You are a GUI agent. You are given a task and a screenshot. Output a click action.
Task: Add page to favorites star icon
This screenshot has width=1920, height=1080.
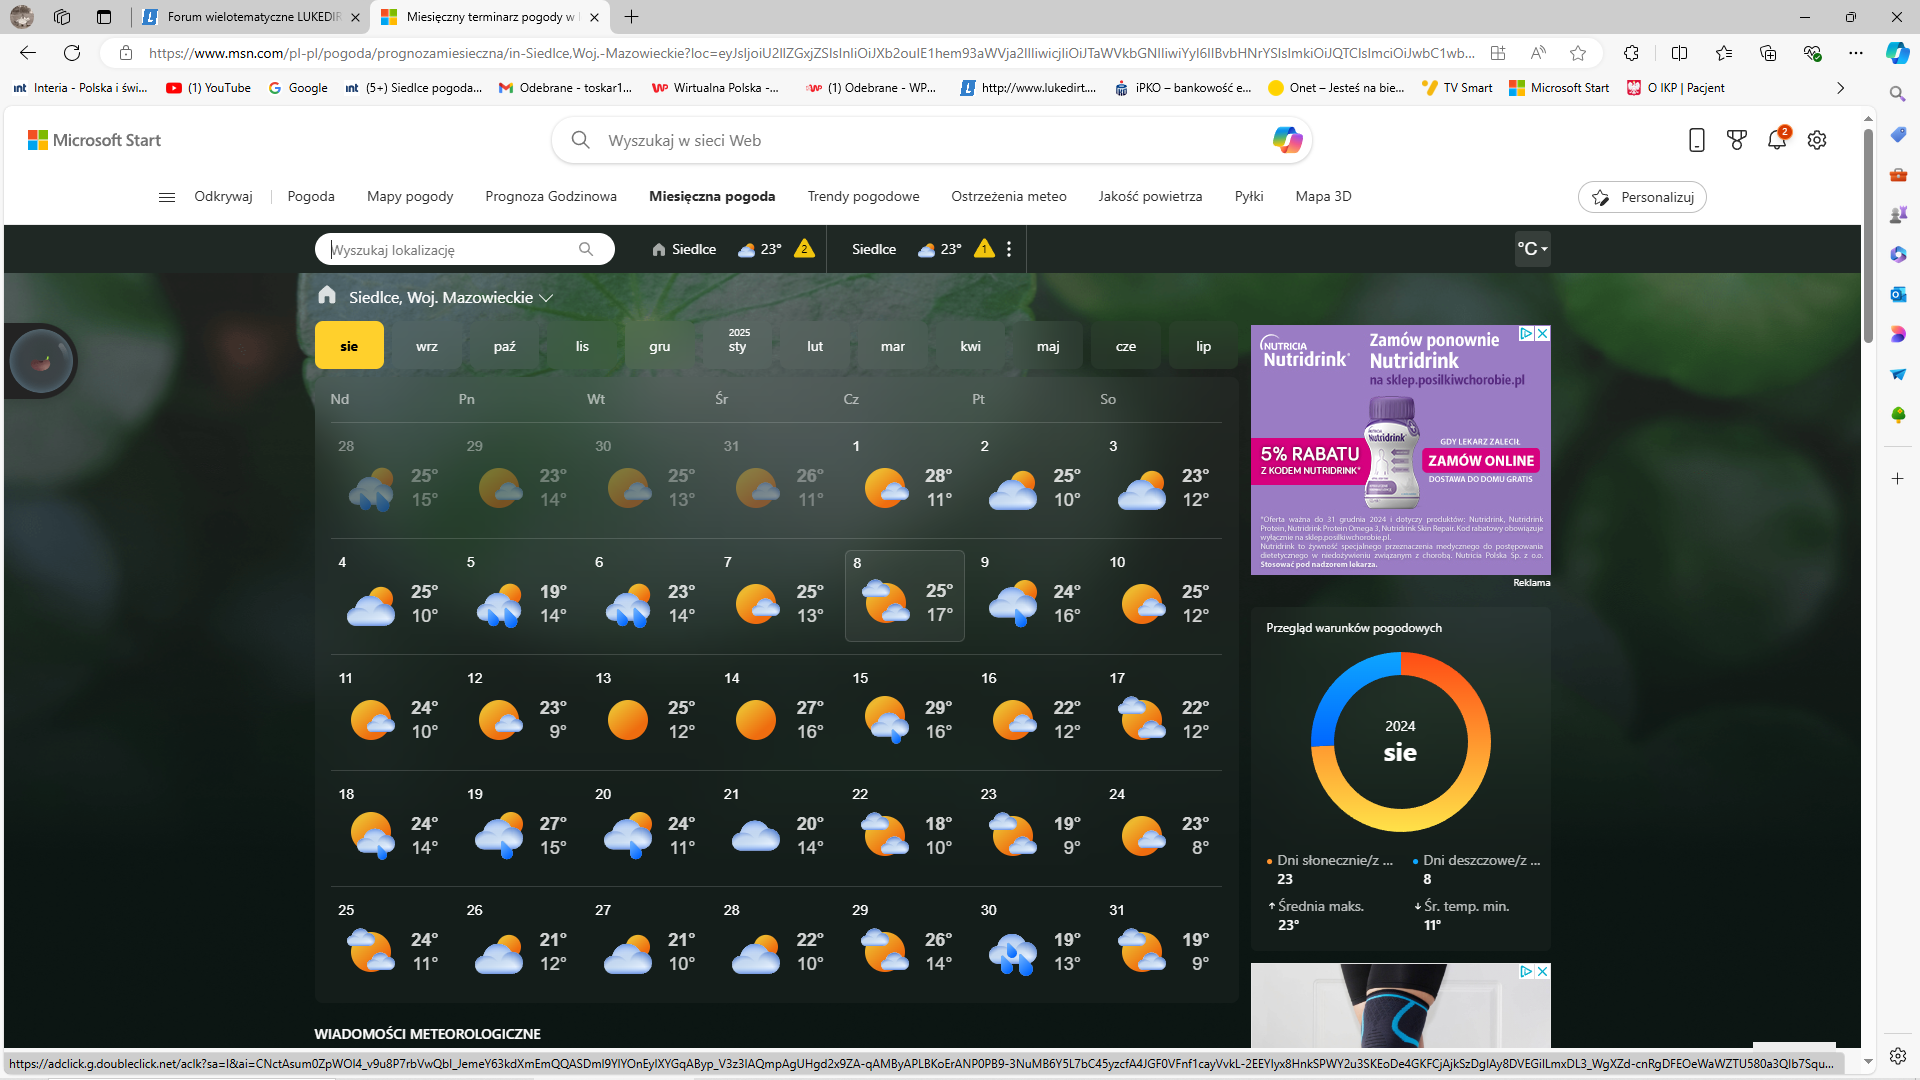(1578, 53)
